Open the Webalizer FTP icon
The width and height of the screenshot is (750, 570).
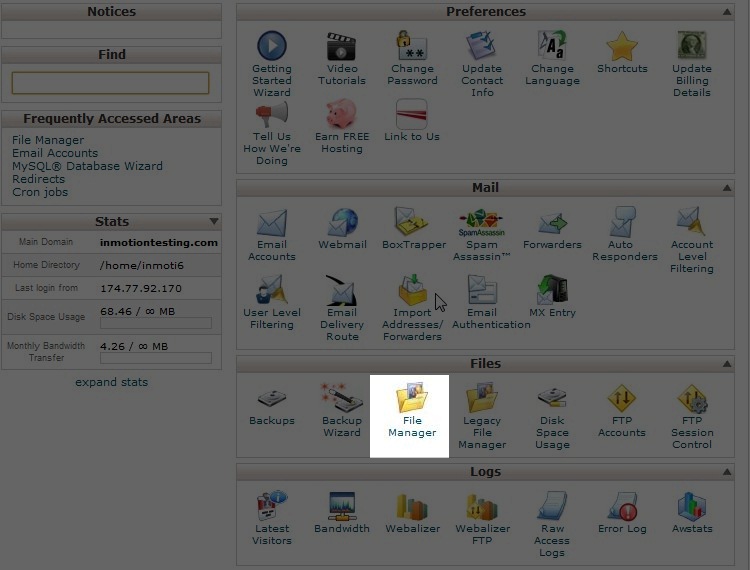[x=482, y=506]
